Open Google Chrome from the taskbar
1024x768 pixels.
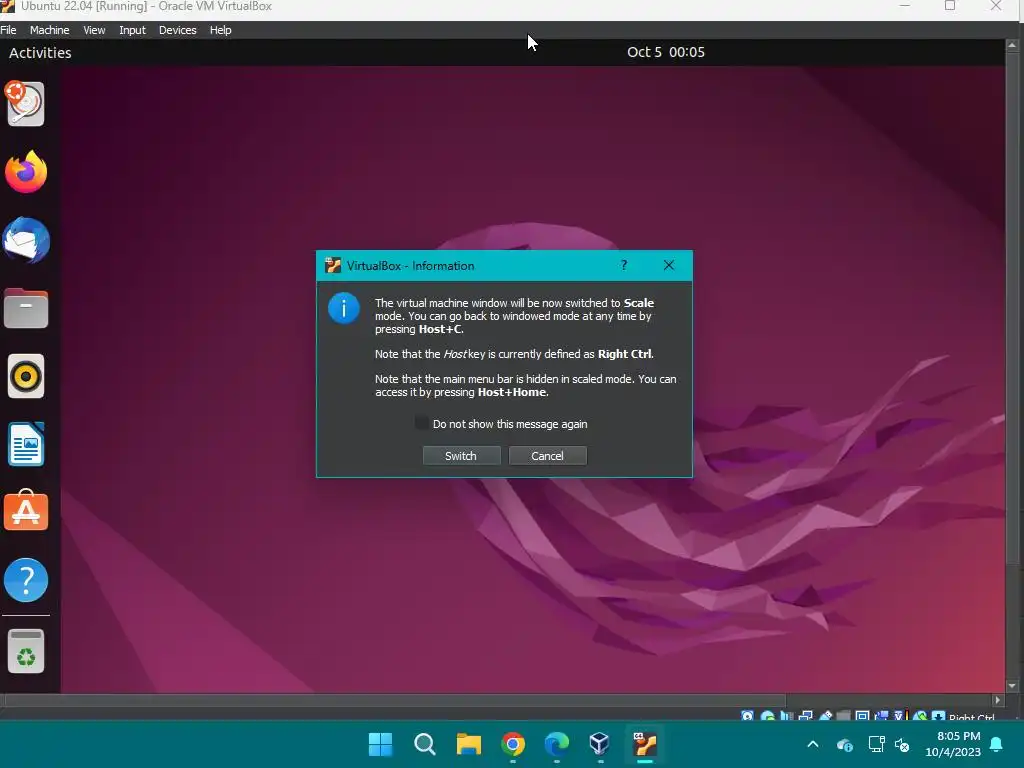pos(513,743)
